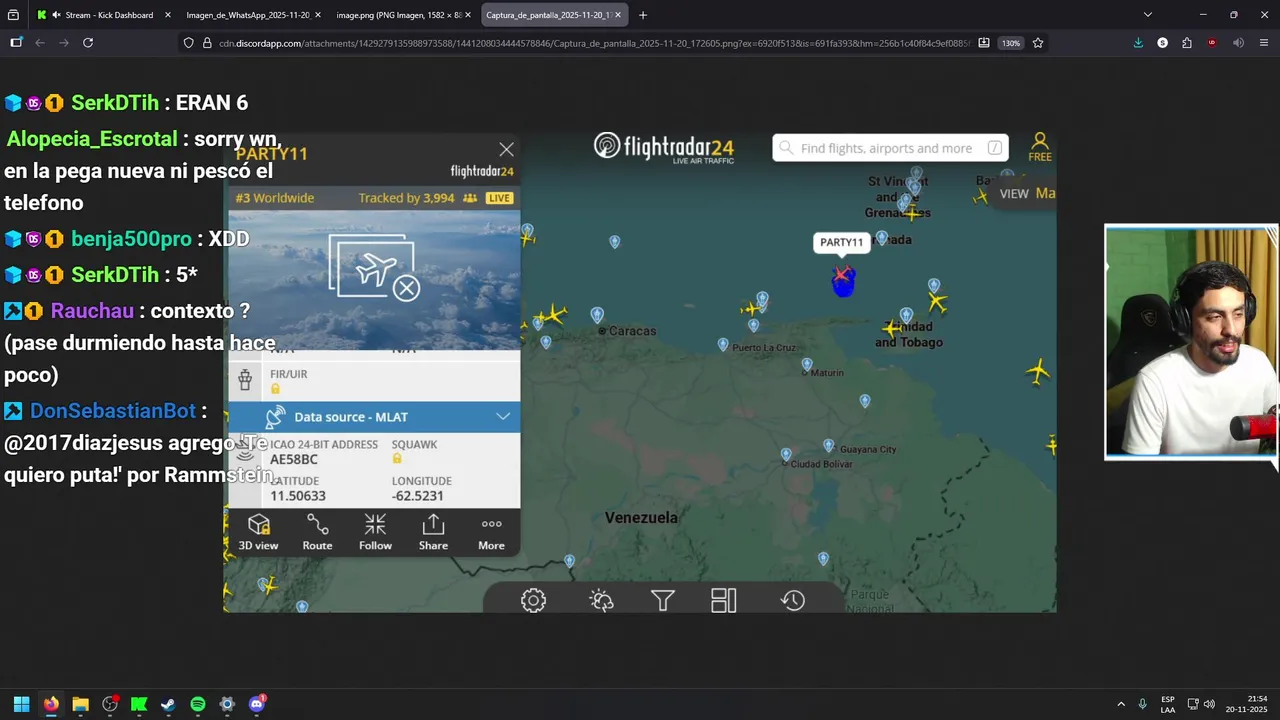This screenshot has height=720, width=1280.
Task: Click the flightradar24 logo on map
Action: pyautogui.click(x=664, y=148)
